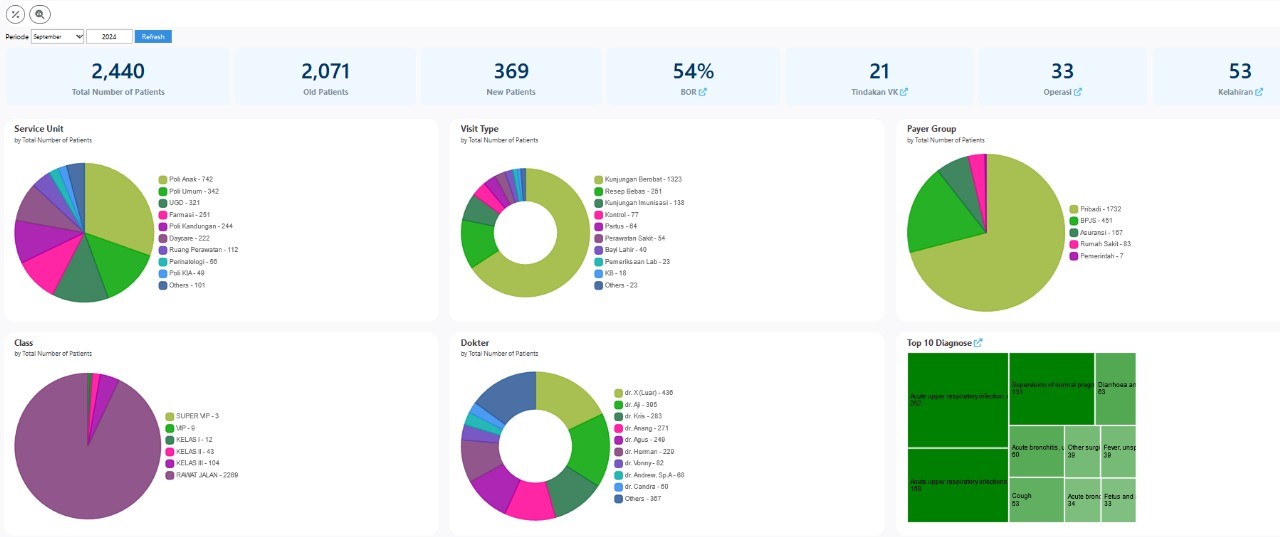Open the Tindakan VK external link icon
This screenshot has width=1280, height=537.
904,92
